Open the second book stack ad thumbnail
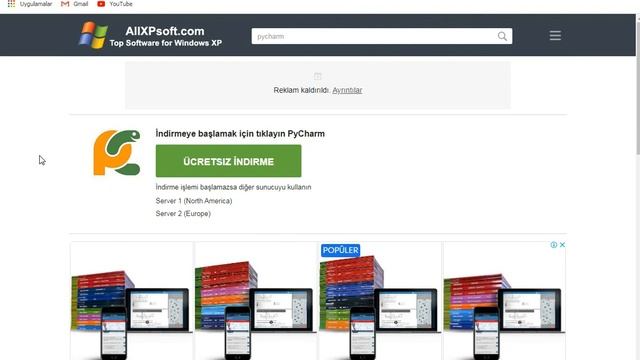The height and width of the screenshot is (360, 640). [x=256, y=301]
